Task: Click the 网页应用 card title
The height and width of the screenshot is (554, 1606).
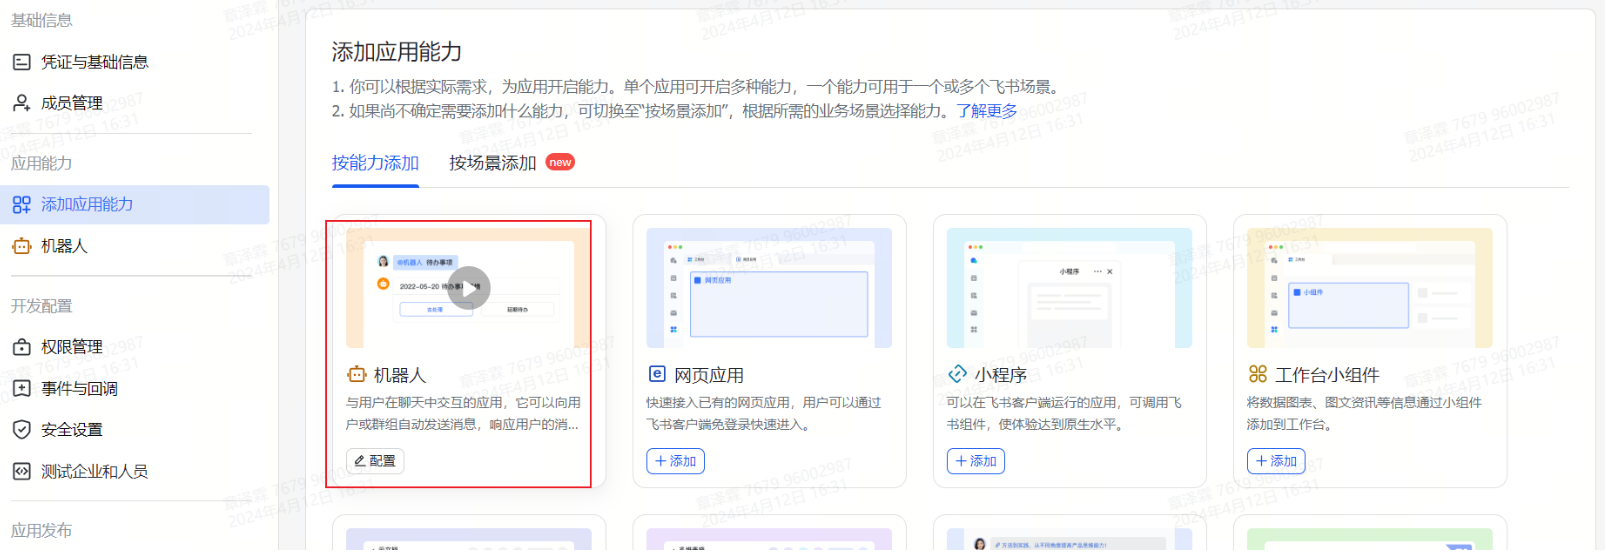Action: click(x=709, y=375)
